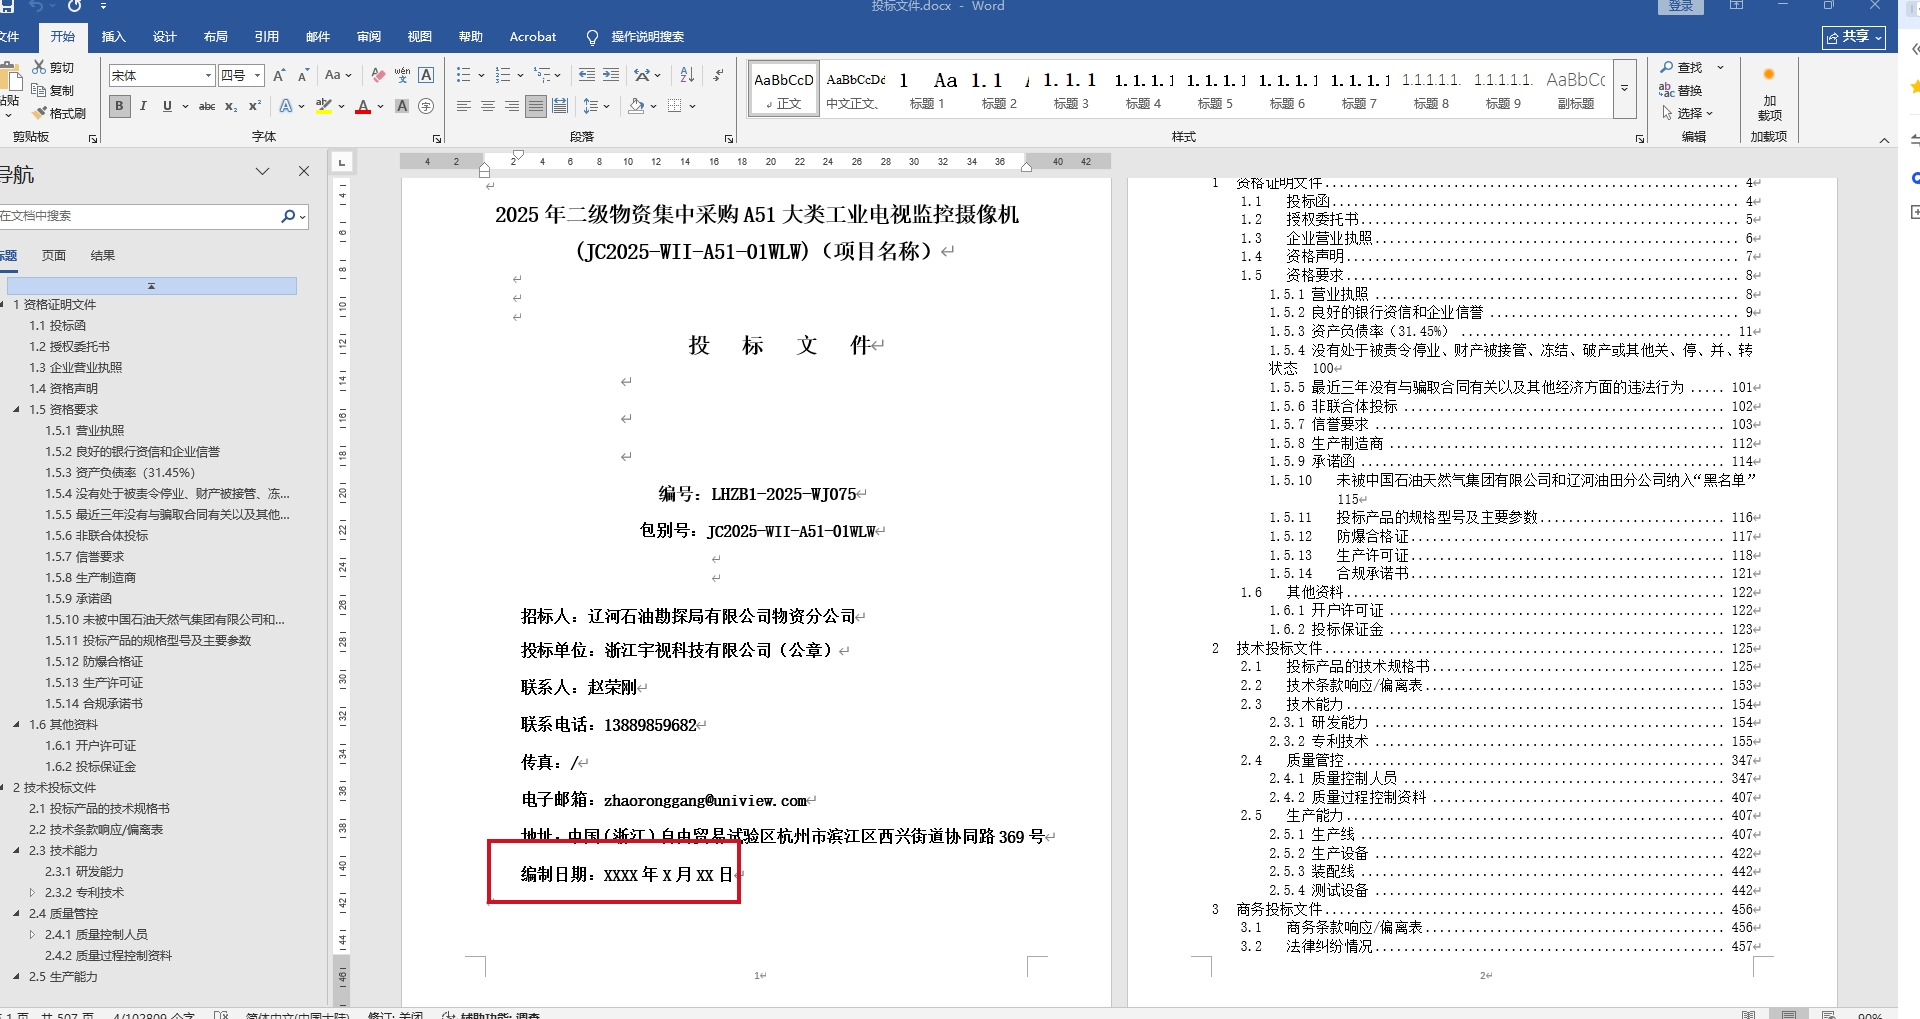This screenshot has height=1019, width=1920.
Task: Apply the yellow text highlight color
Action: coord(324,106)
